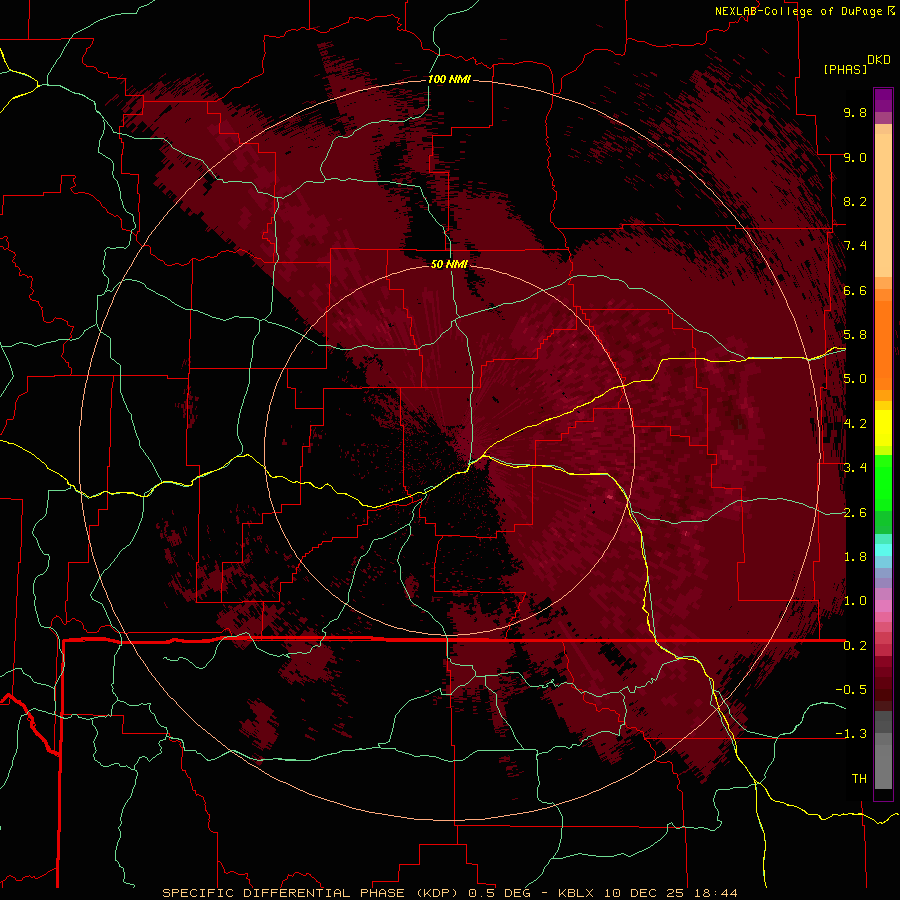Pick the cyan segment of the color bar
This screenshot has height=900, width=900.
point(883,549)
